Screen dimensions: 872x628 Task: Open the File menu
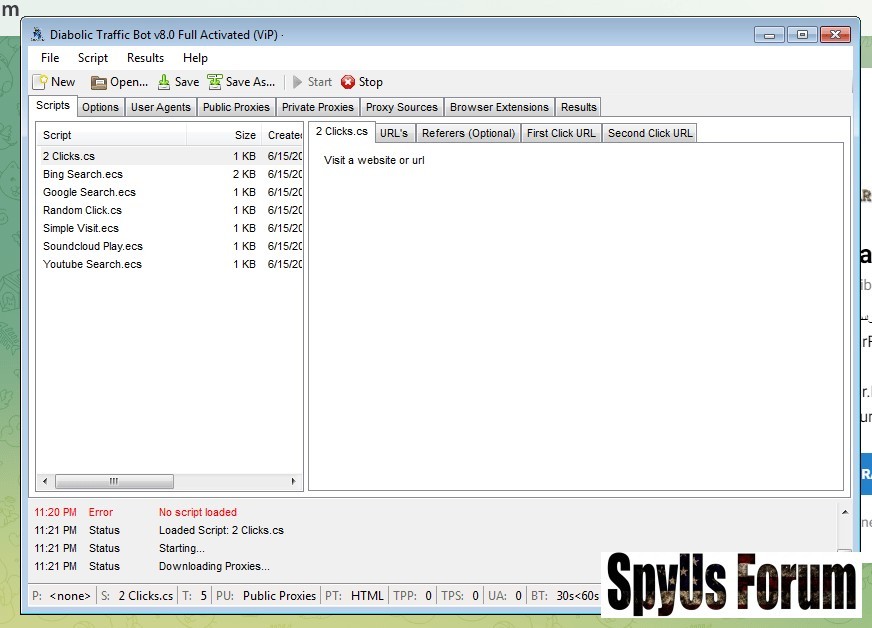coord(50,58)
